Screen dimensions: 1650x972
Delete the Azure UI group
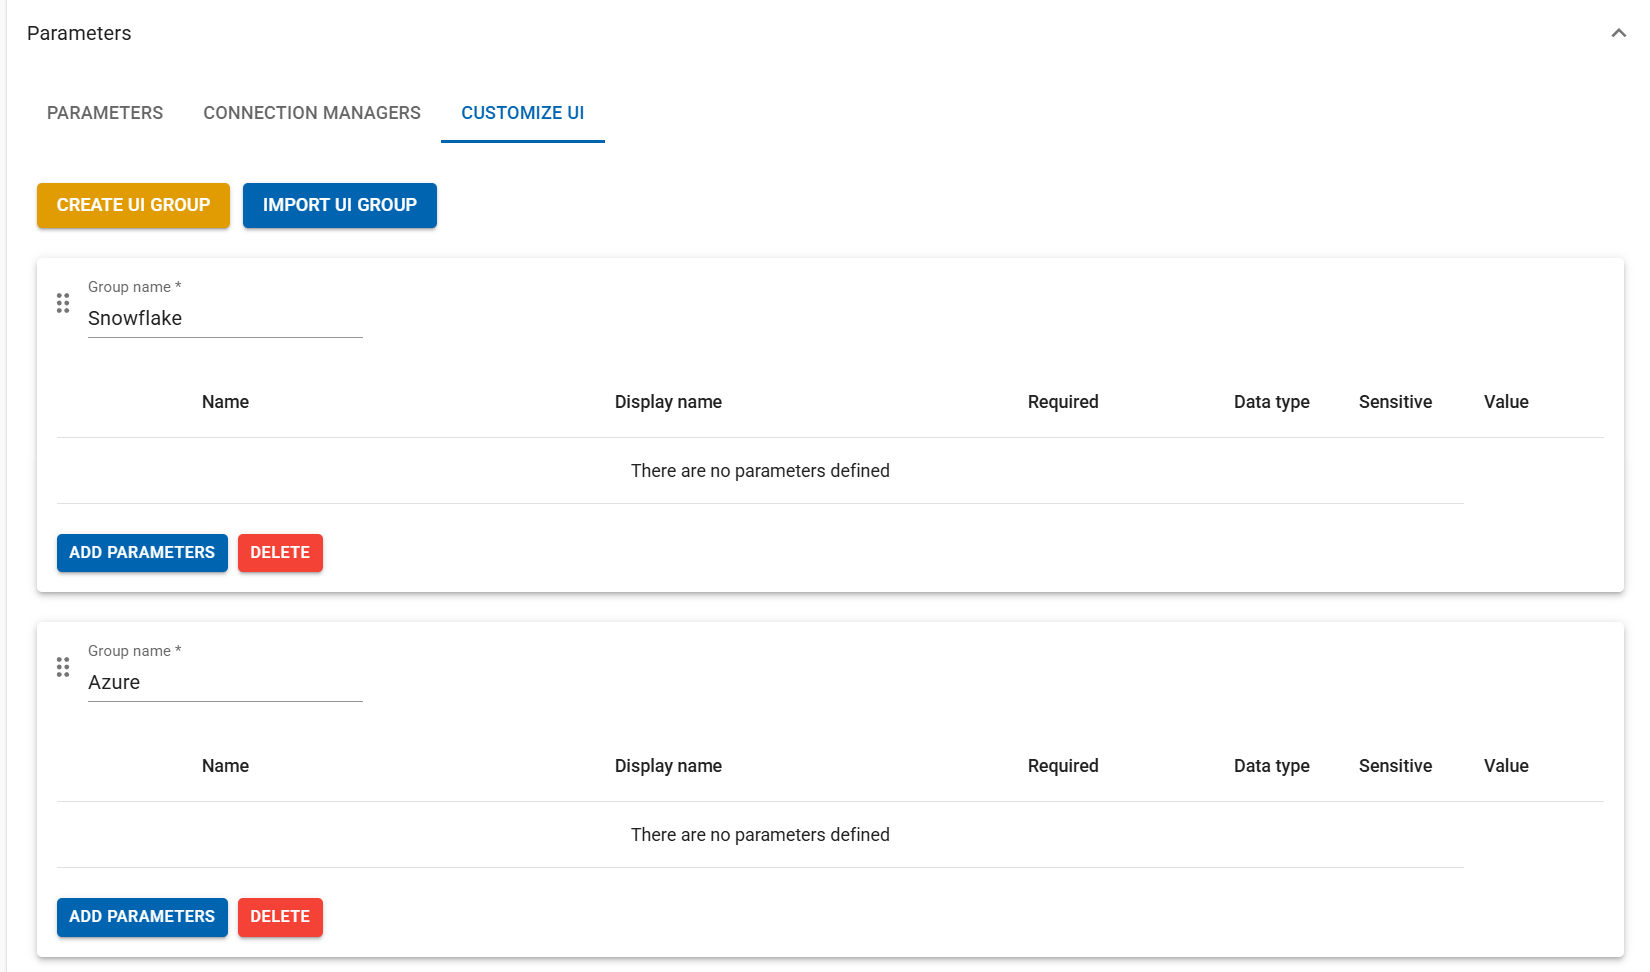[x=280, y=917]
